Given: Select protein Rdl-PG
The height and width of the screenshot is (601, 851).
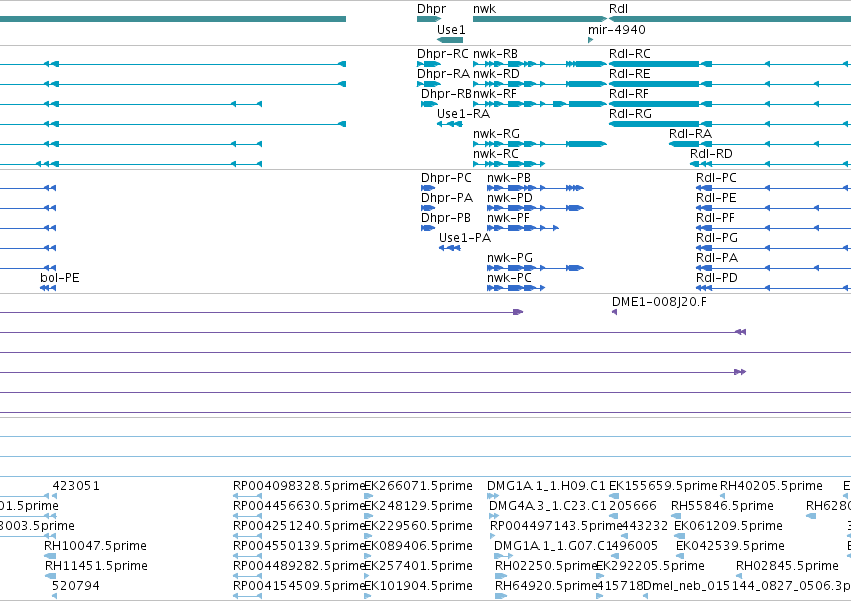Looking at the screenshot, I should pos(773,248).
